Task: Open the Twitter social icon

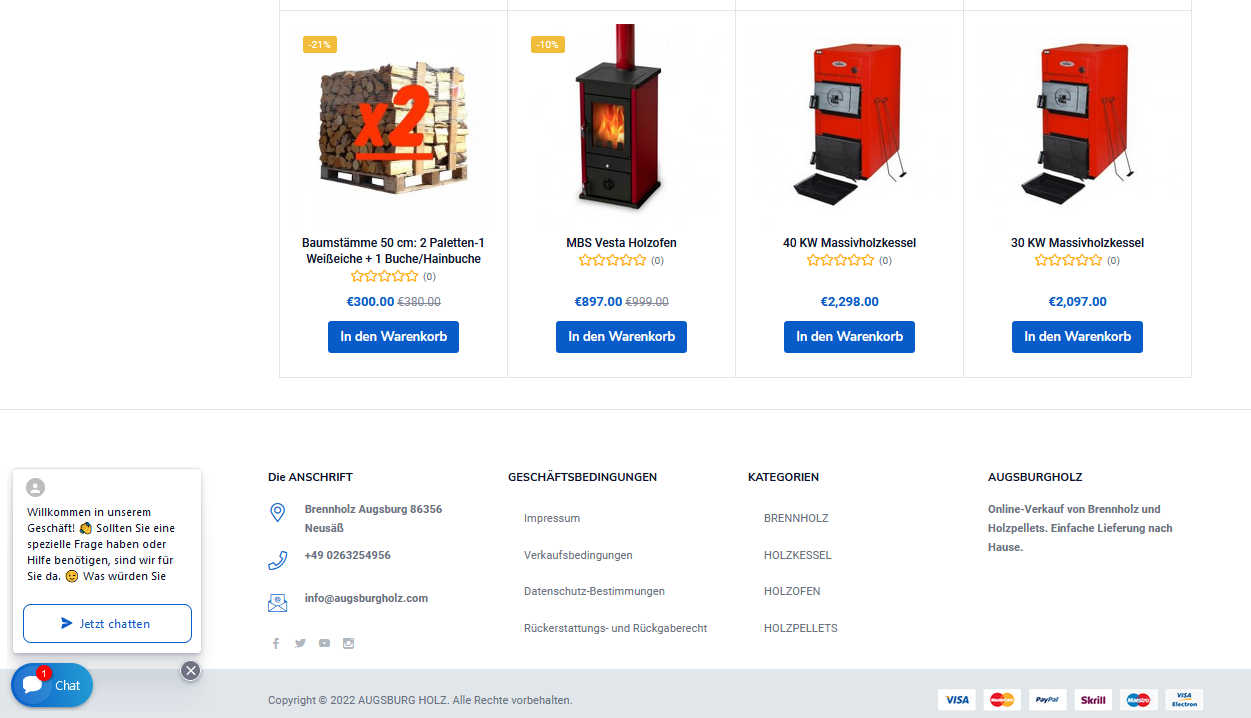Action: pos(300,643)
